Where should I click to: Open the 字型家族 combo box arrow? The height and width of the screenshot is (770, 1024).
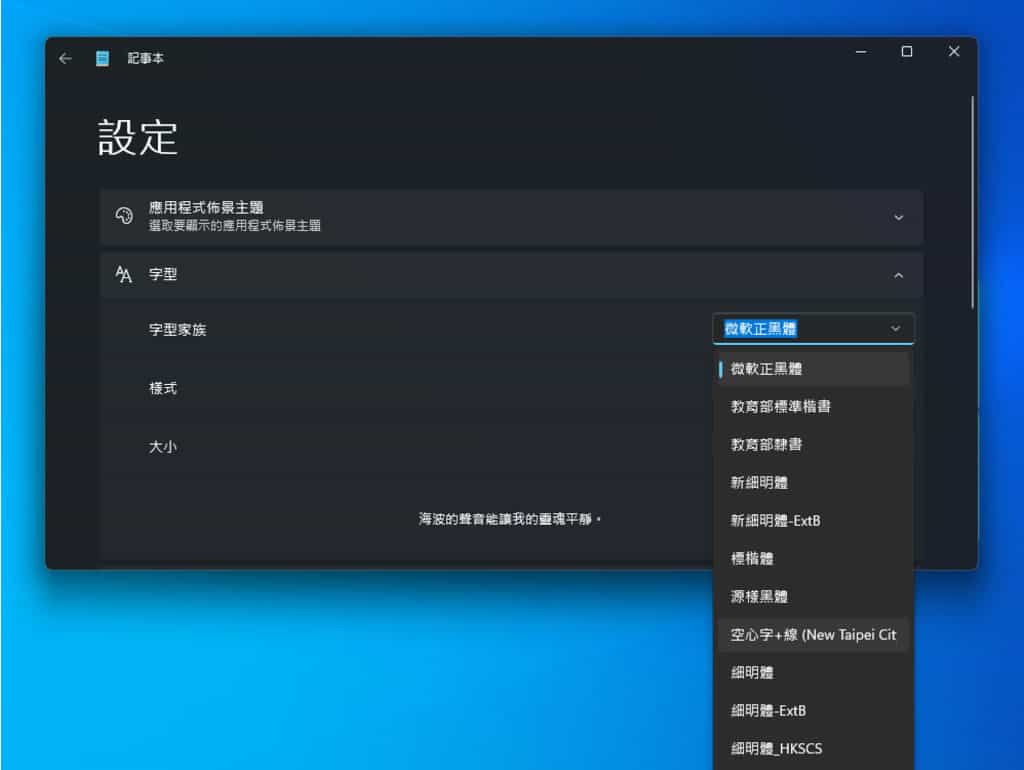pos(895,329)
